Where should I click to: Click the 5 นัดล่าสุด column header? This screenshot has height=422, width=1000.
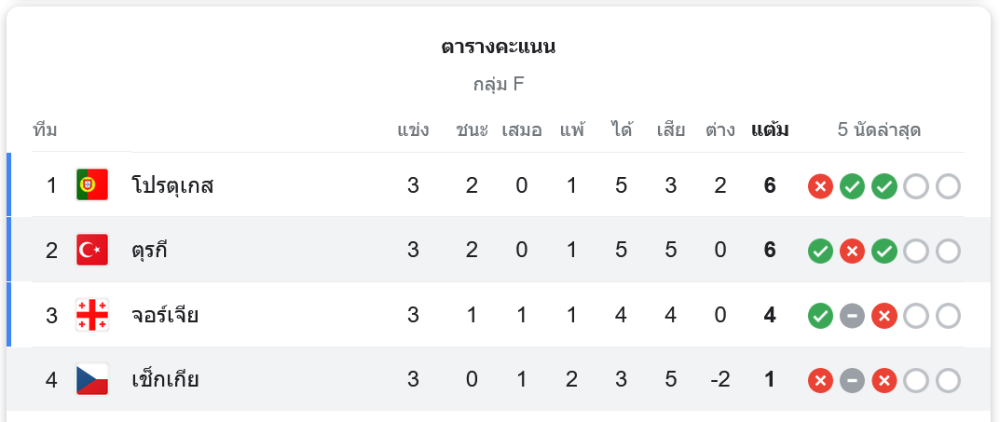tap(879, 130)
